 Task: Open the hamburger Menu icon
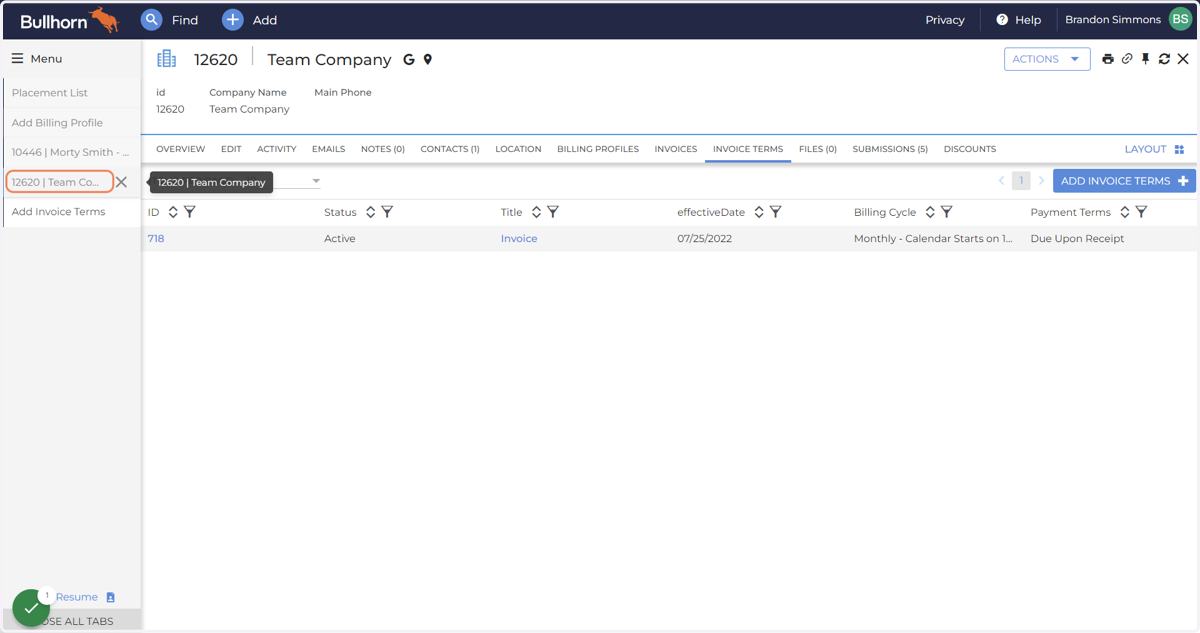[17, 58]
